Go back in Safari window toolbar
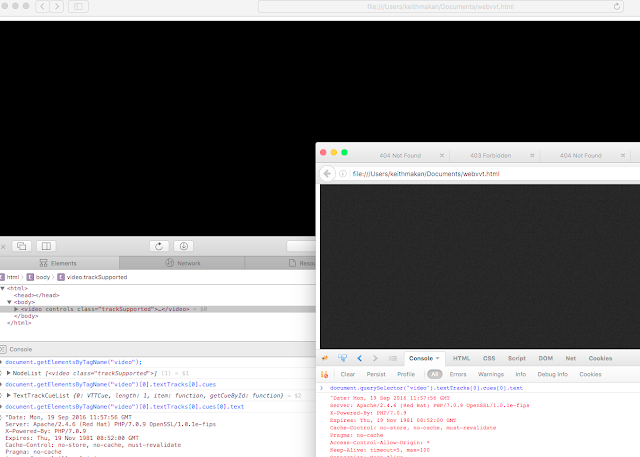Image resolution: width=640 pixels, height=457 pixels. pyautogui.click(x=42, y=7)
